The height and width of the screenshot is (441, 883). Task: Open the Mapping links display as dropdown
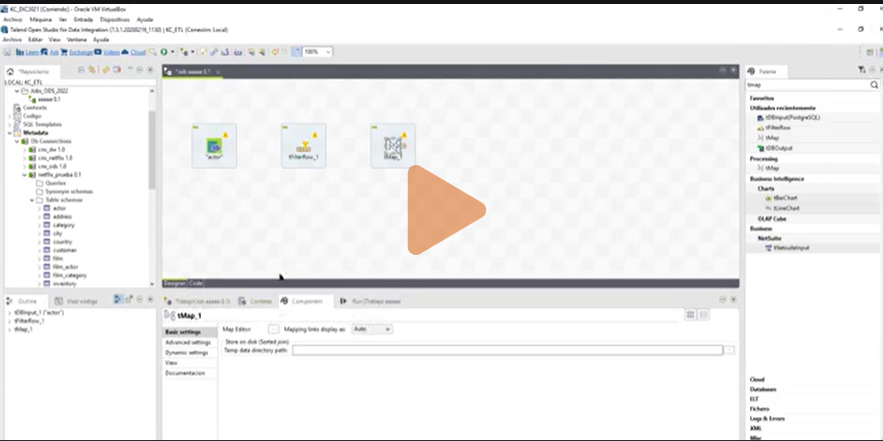[372, 329]
